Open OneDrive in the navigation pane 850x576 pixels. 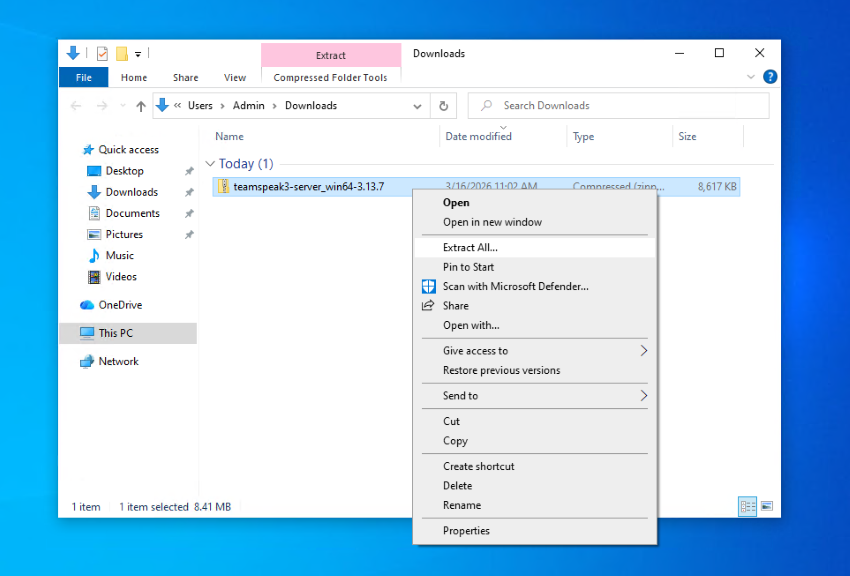pyautogui.click(x=120, y=305)
